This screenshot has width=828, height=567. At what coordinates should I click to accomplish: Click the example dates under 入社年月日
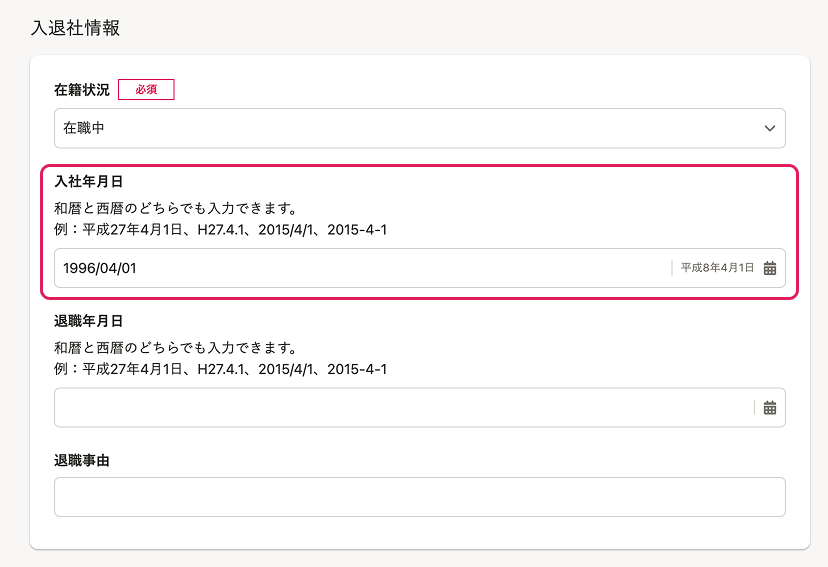(x=221, y=230)
